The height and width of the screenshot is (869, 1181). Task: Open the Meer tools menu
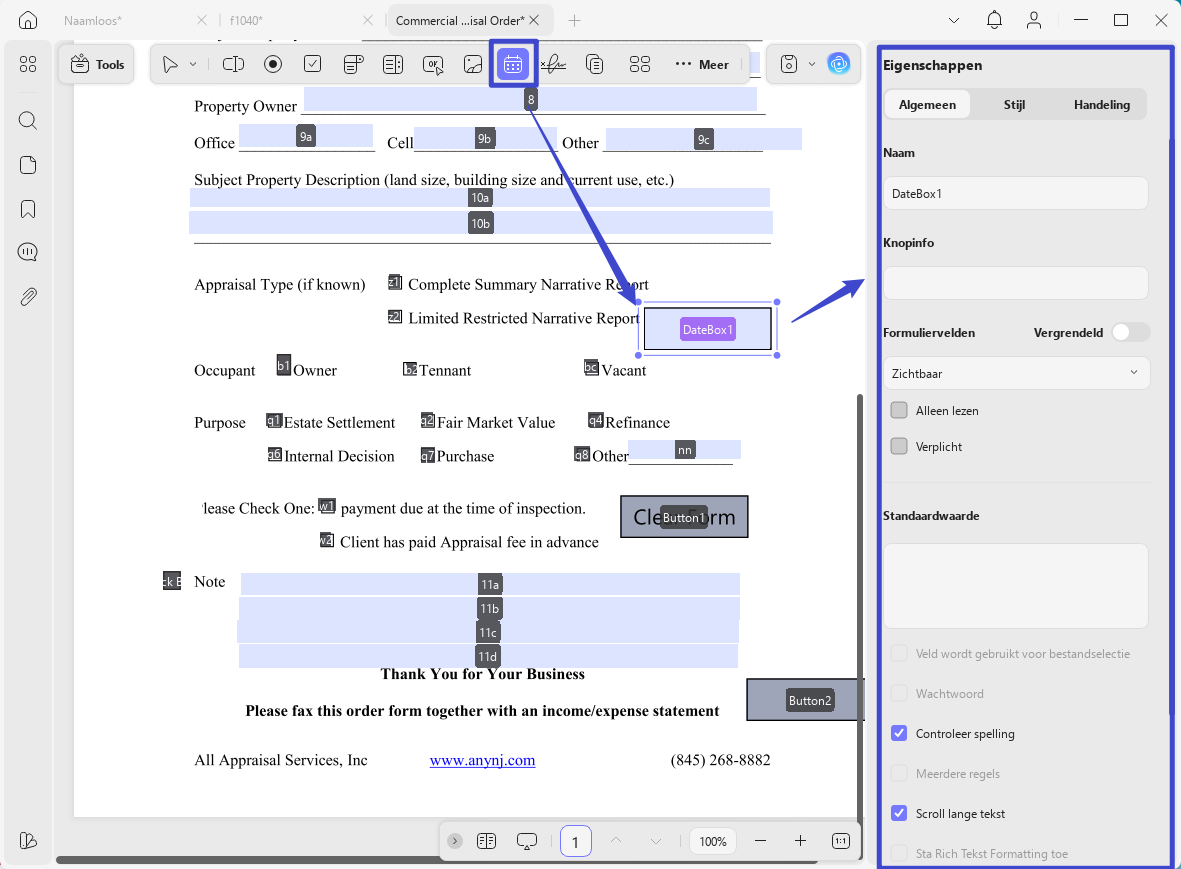click(702, 65)
